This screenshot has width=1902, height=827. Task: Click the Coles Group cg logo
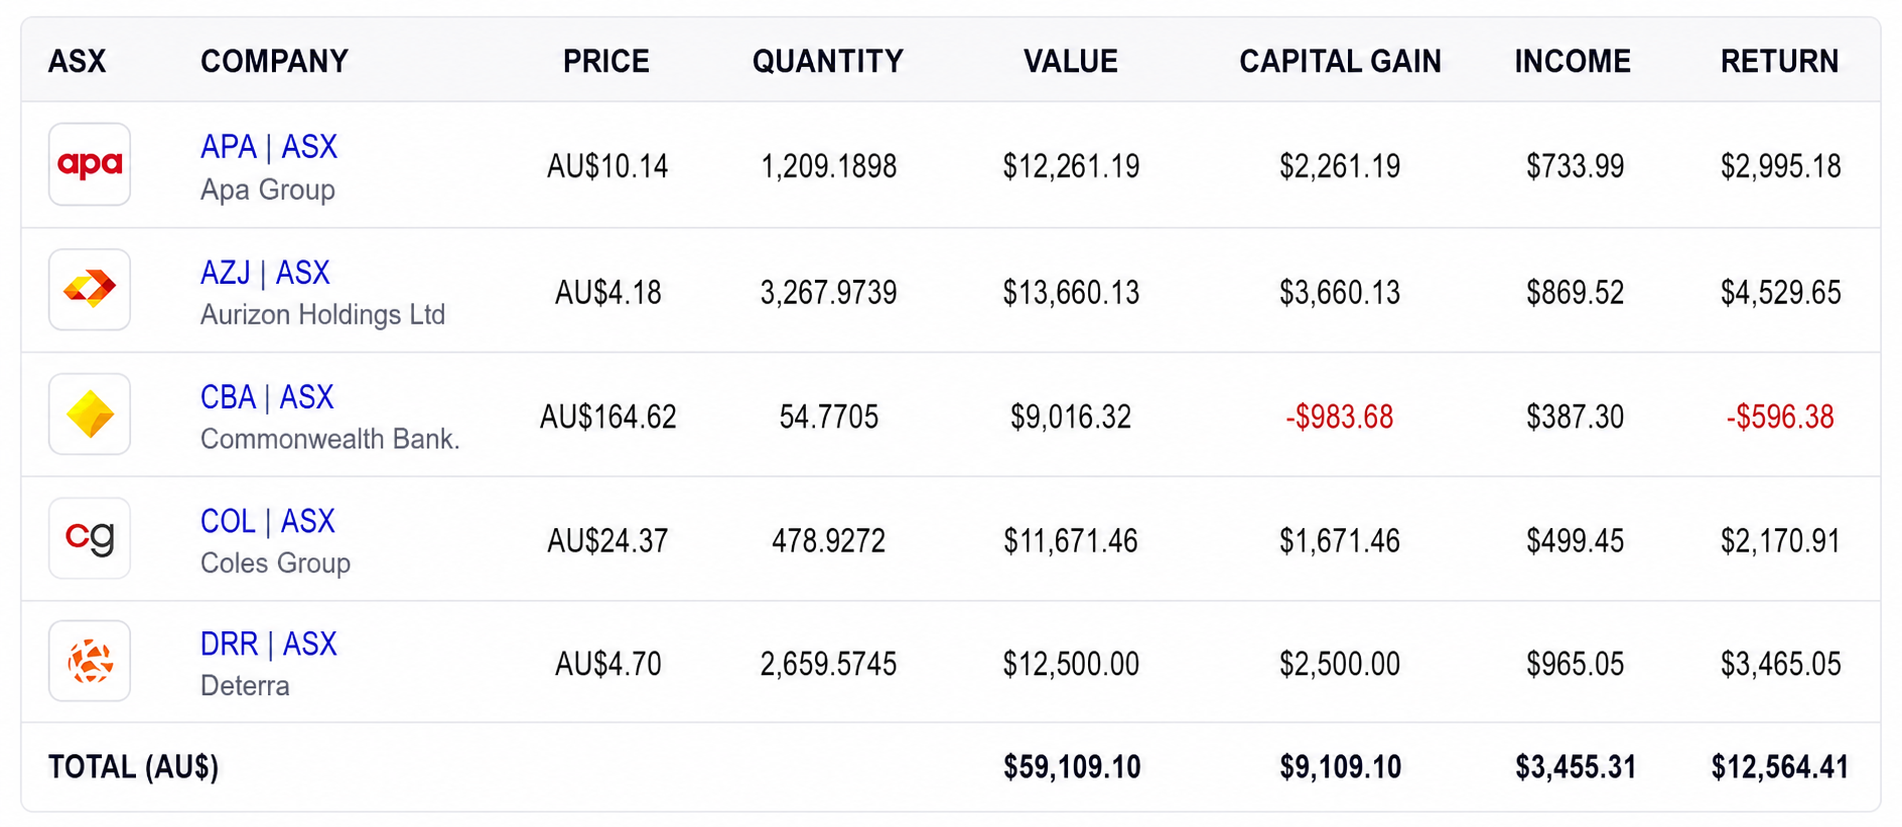pos(90,539)
